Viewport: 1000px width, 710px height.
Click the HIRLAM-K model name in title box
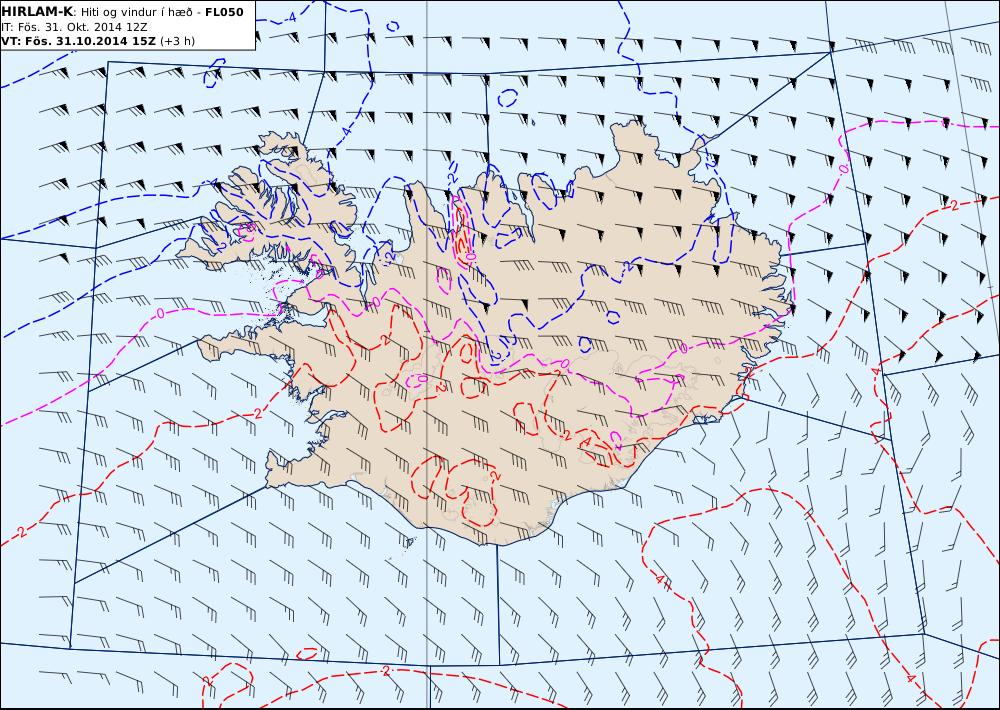(37, 12)
